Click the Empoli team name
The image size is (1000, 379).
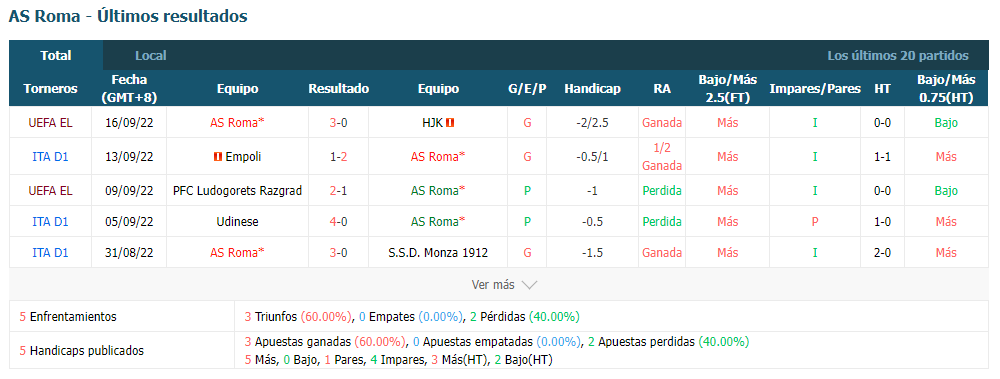[243, 156]
